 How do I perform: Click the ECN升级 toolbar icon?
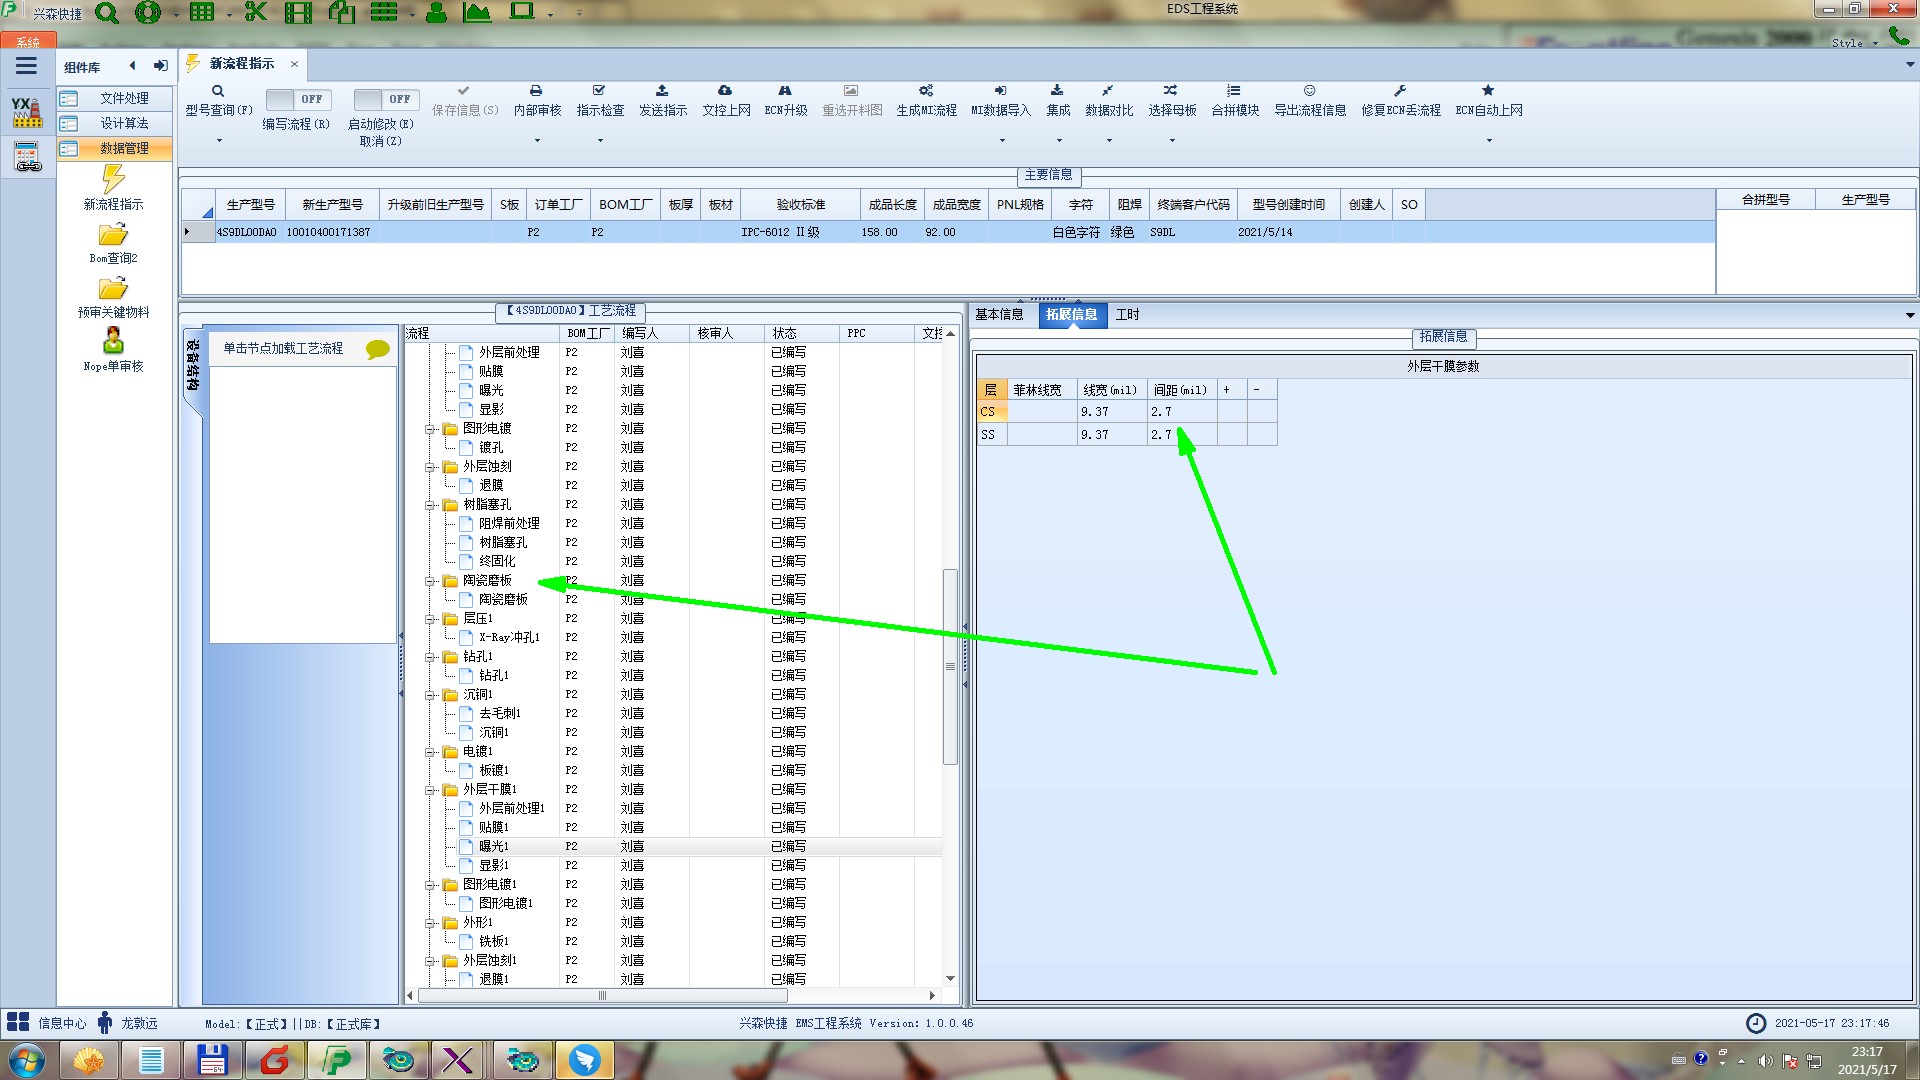(x=785, y=91)
